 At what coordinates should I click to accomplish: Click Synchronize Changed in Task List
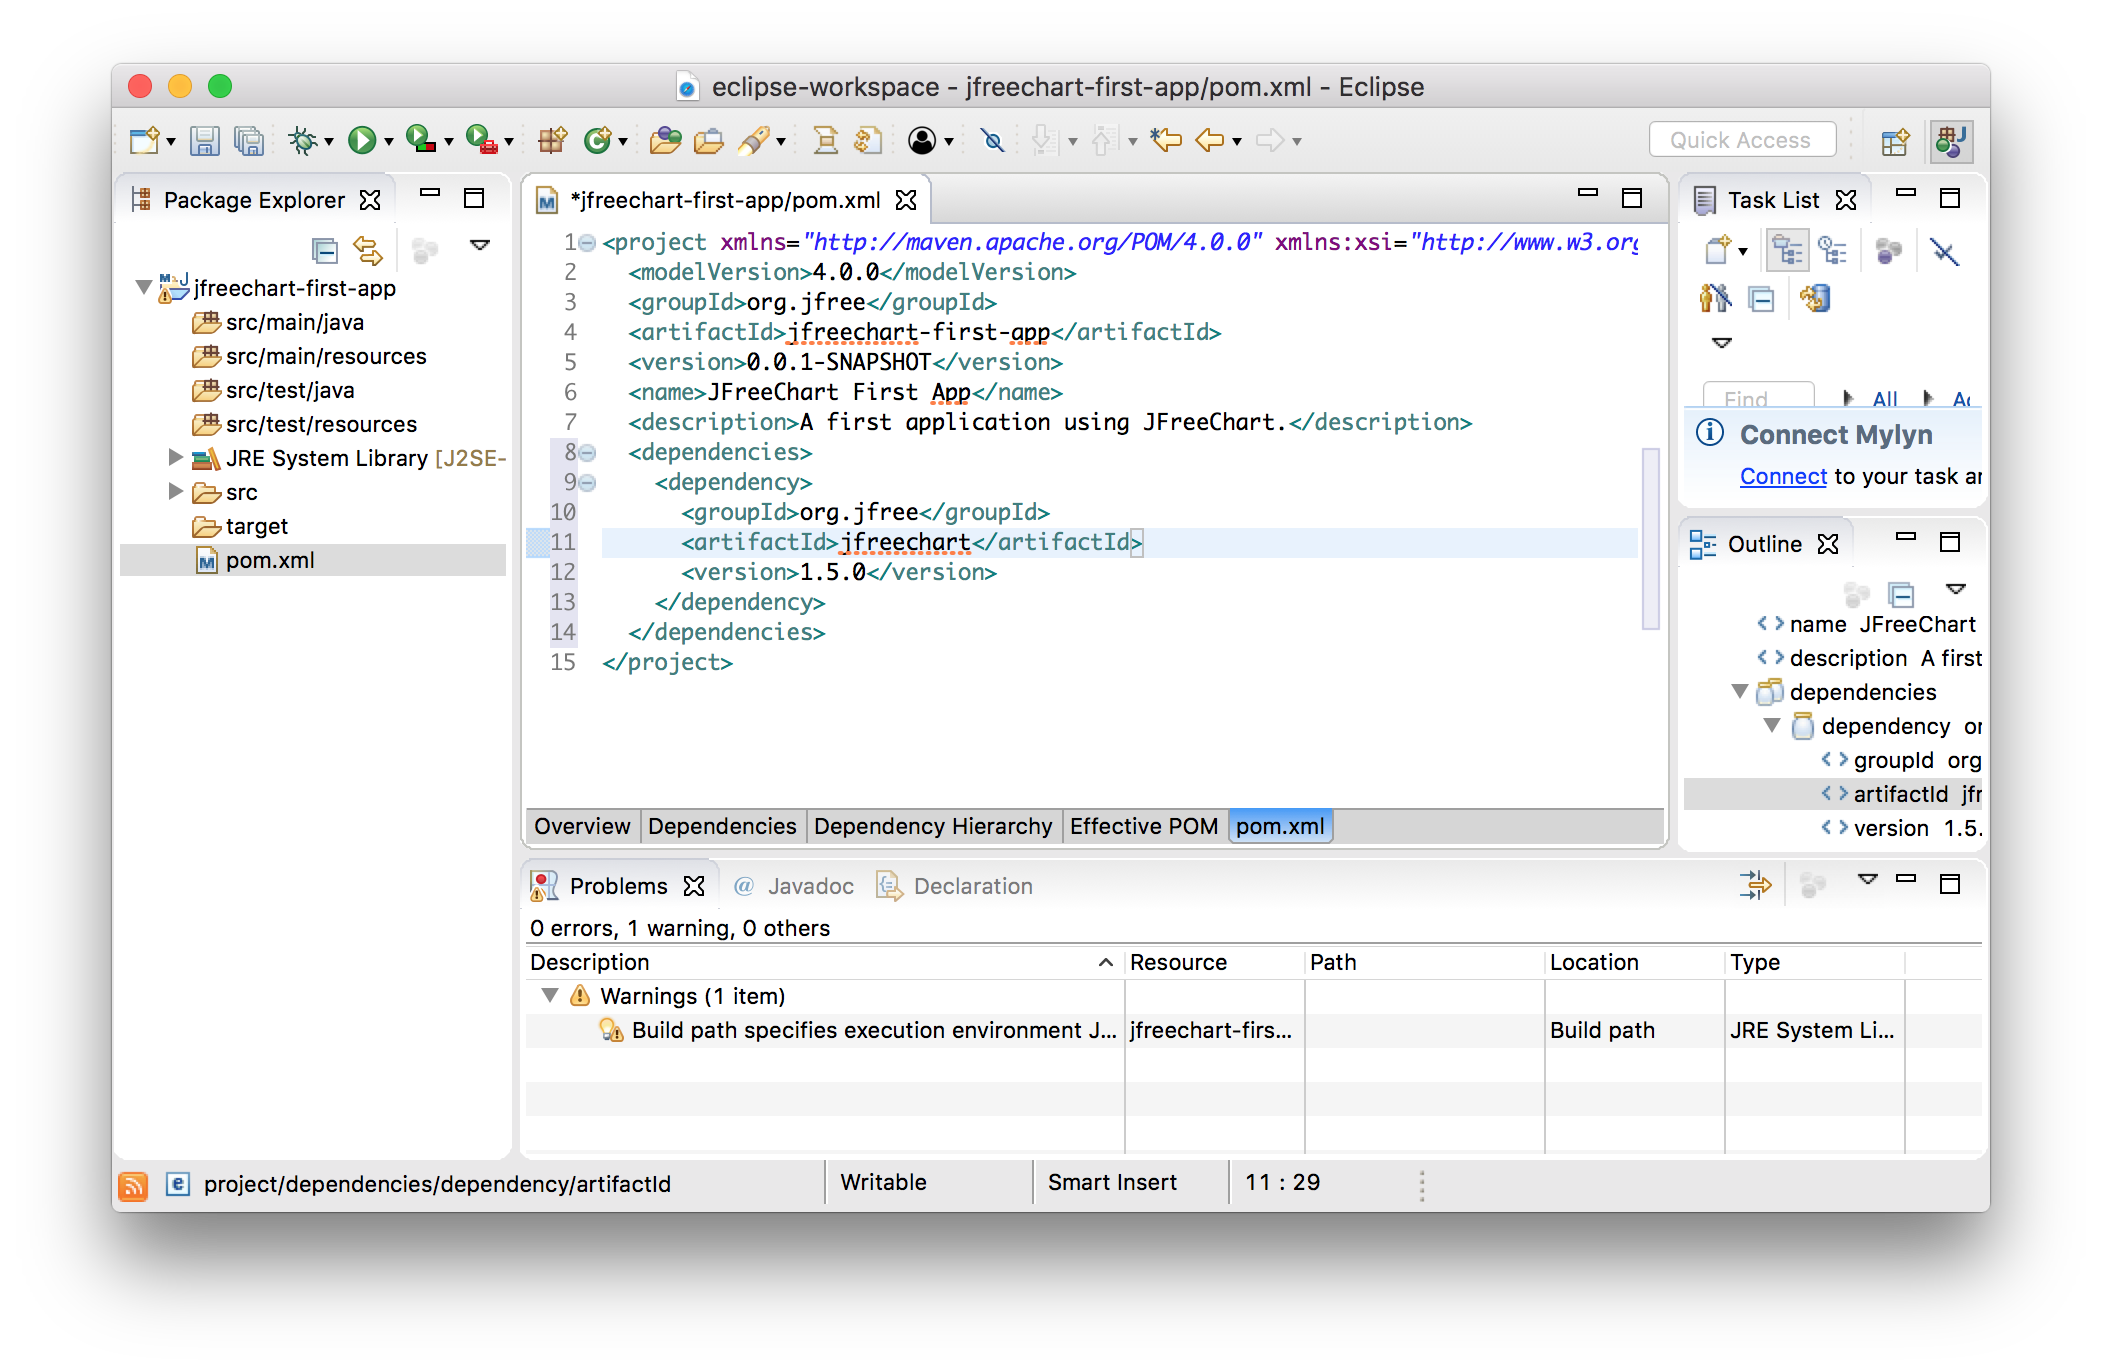pyautogui.click(x=1814, y=298)
